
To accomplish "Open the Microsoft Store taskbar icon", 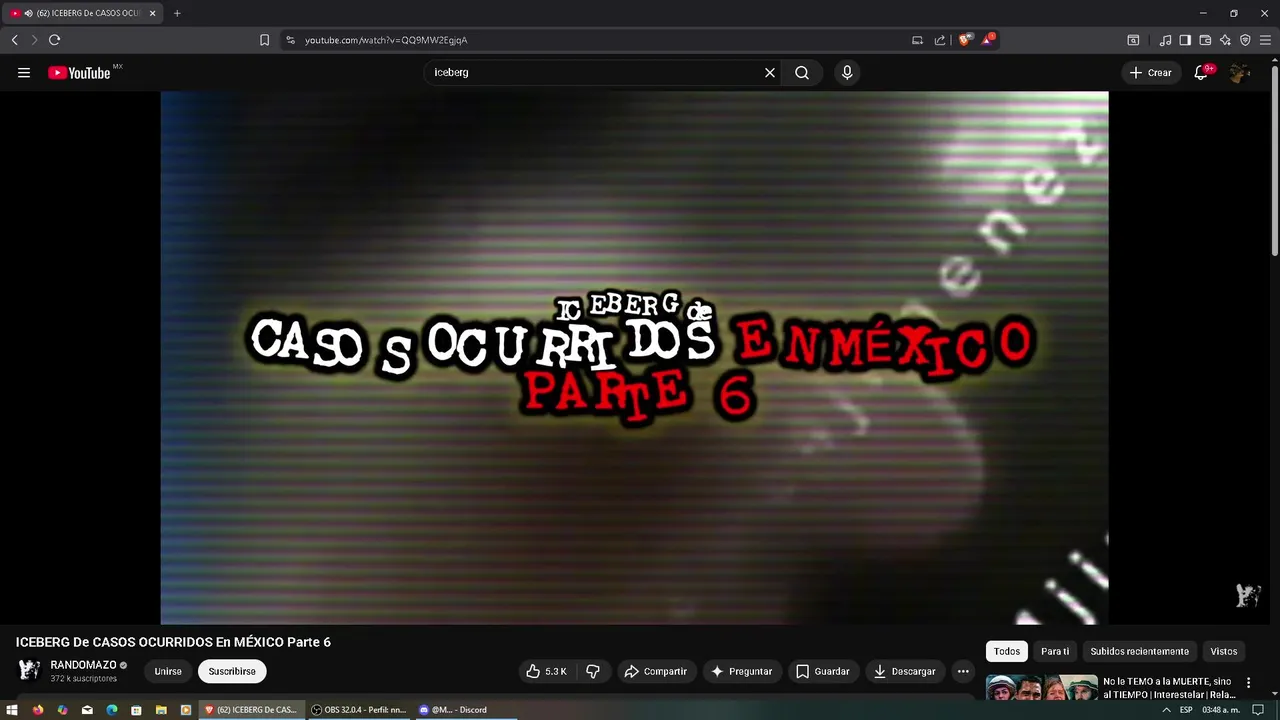I will [x=136, y=710].
